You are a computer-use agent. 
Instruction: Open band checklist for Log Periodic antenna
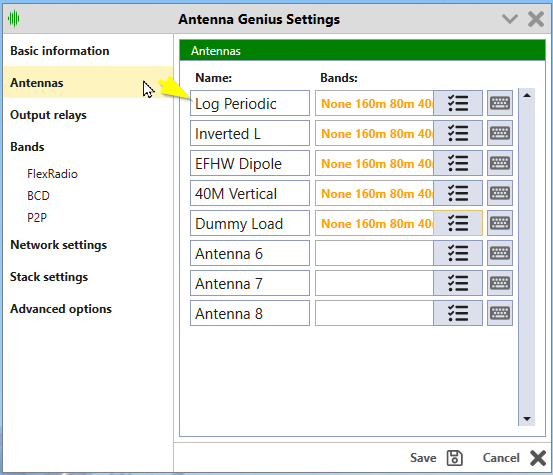coord(458,103)
